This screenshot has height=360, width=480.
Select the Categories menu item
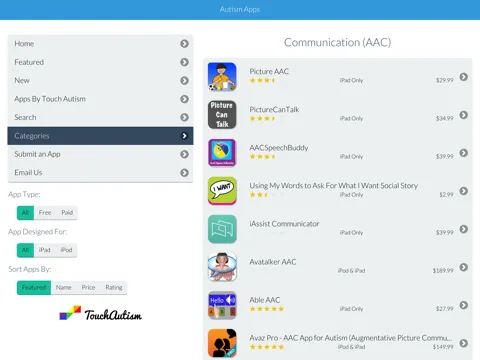pos(100,136)
